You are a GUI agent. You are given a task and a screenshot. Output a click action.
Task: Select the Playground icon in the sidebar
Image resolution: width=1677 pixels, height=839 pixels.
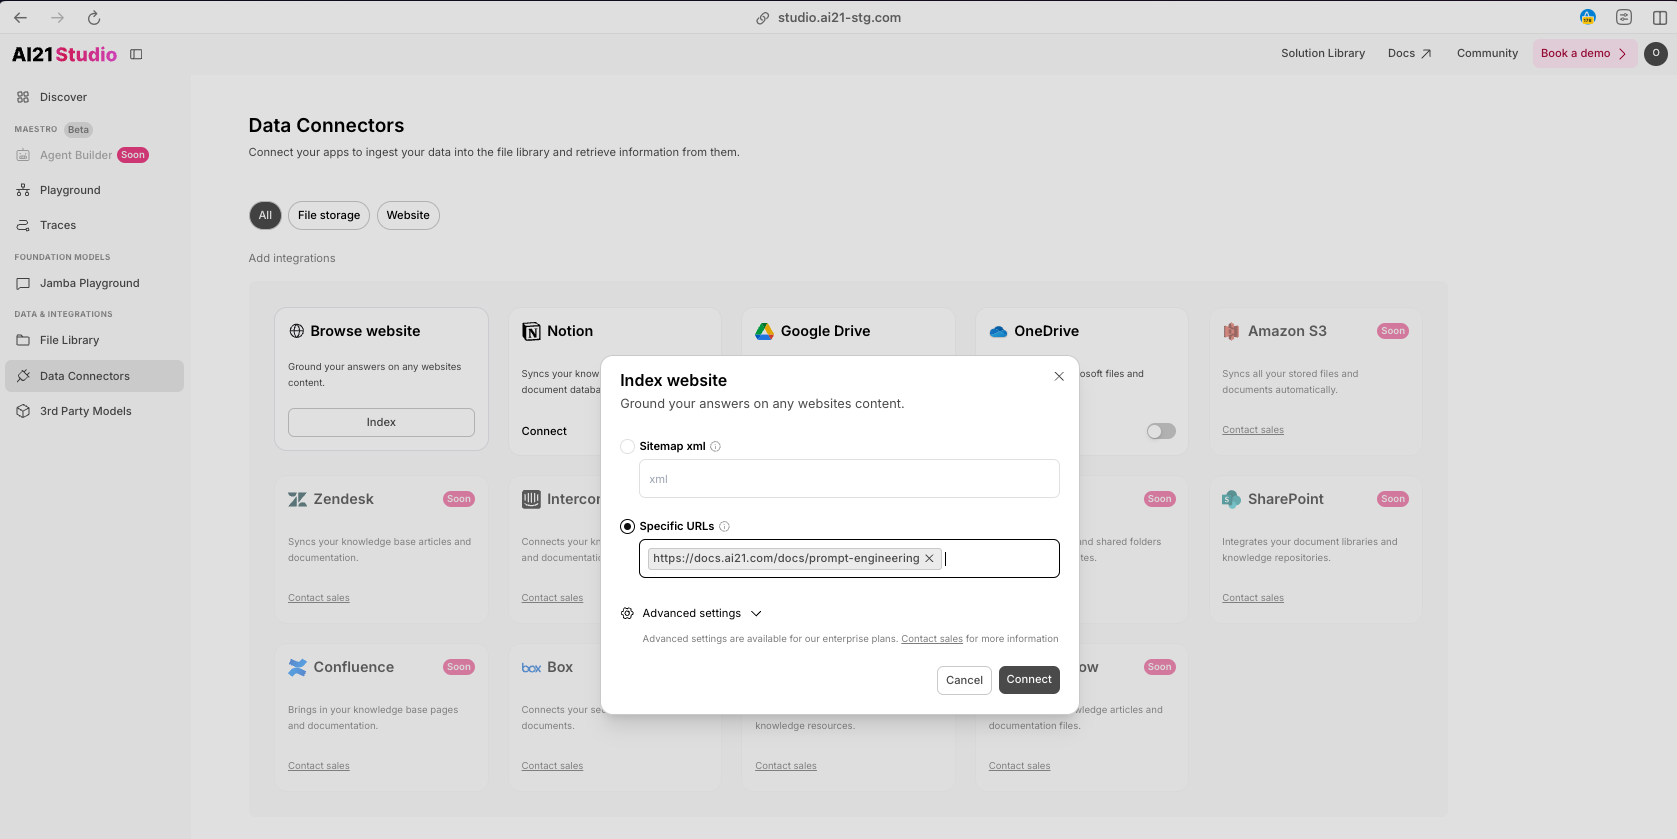click(23, 190)
